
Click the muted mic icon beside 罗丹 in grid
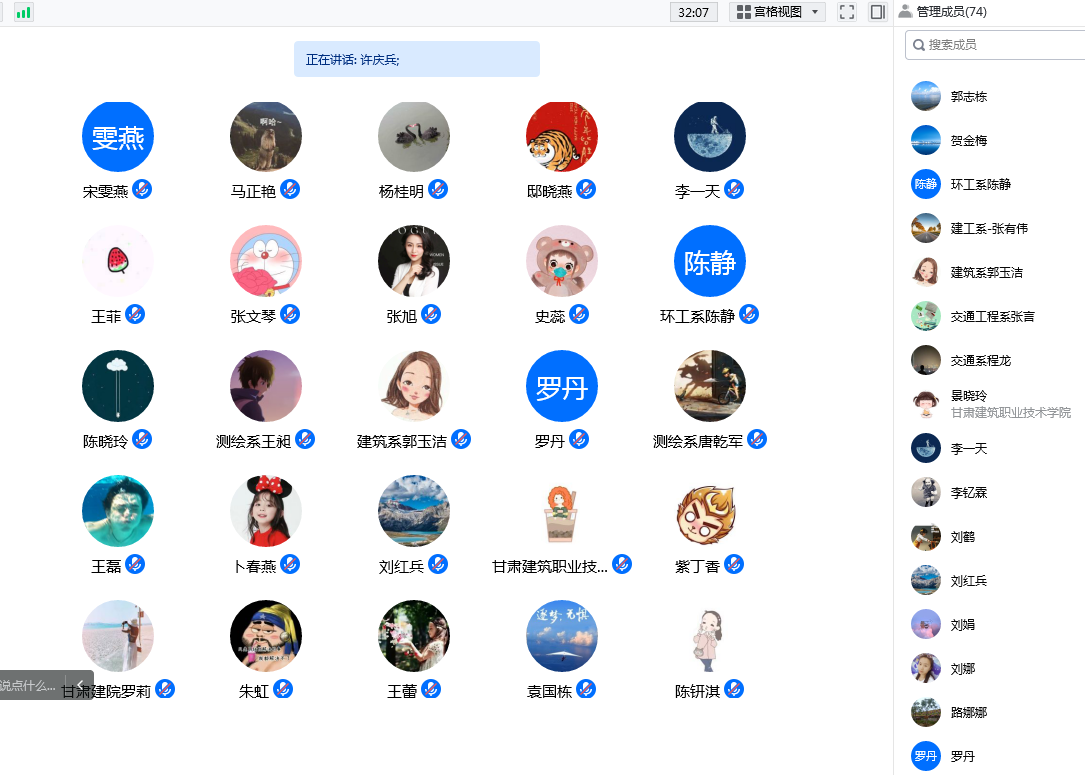(x=579, y=440)
